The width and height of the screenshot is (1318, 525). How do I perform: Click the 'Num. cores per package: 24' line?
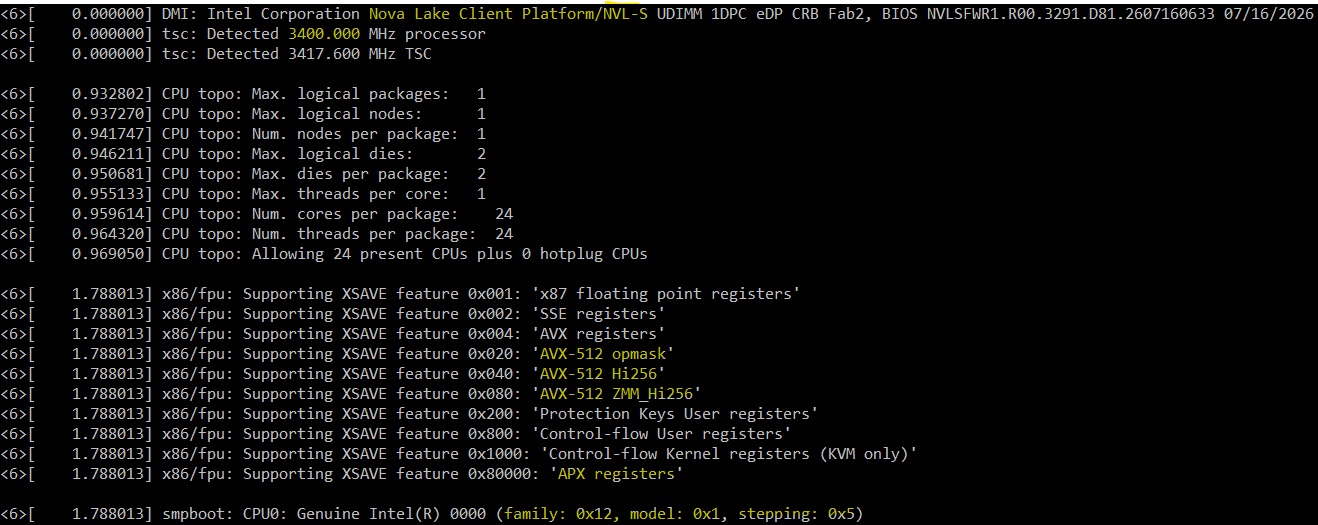coord(257,214)
